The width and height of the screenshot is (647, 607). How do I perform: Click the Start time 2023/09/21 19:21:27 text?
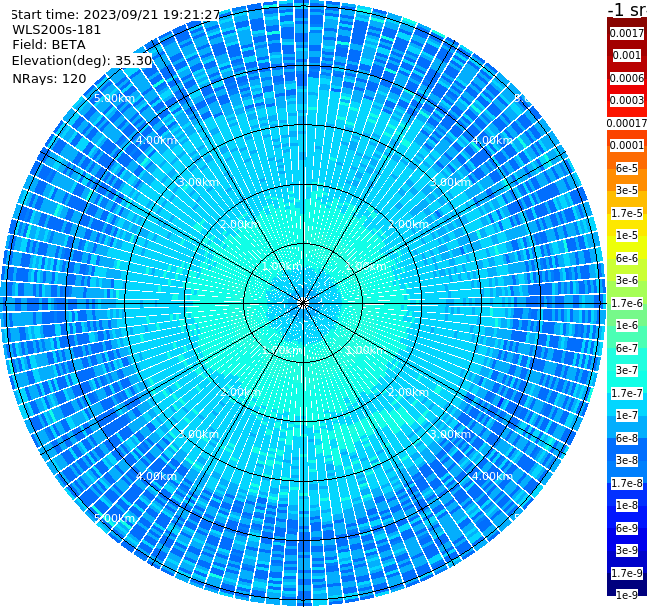coord(115,15)
